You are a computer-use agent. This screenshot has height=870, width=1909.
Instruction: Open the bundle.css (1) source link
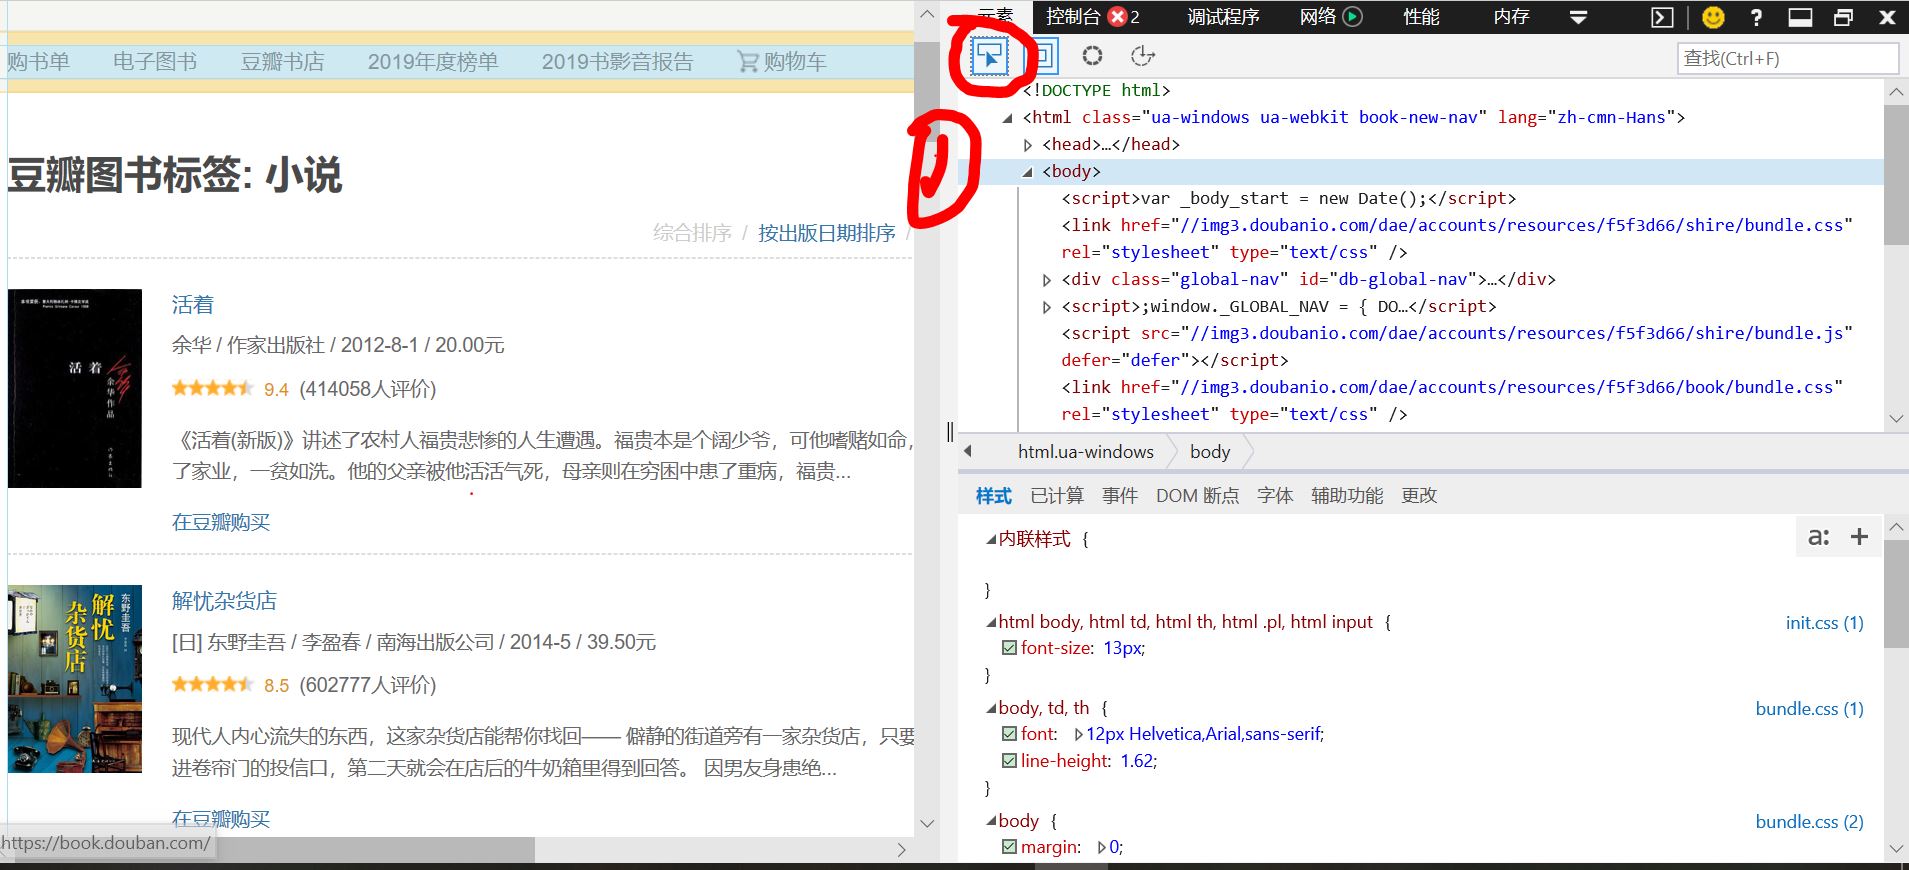(1810, 708)
